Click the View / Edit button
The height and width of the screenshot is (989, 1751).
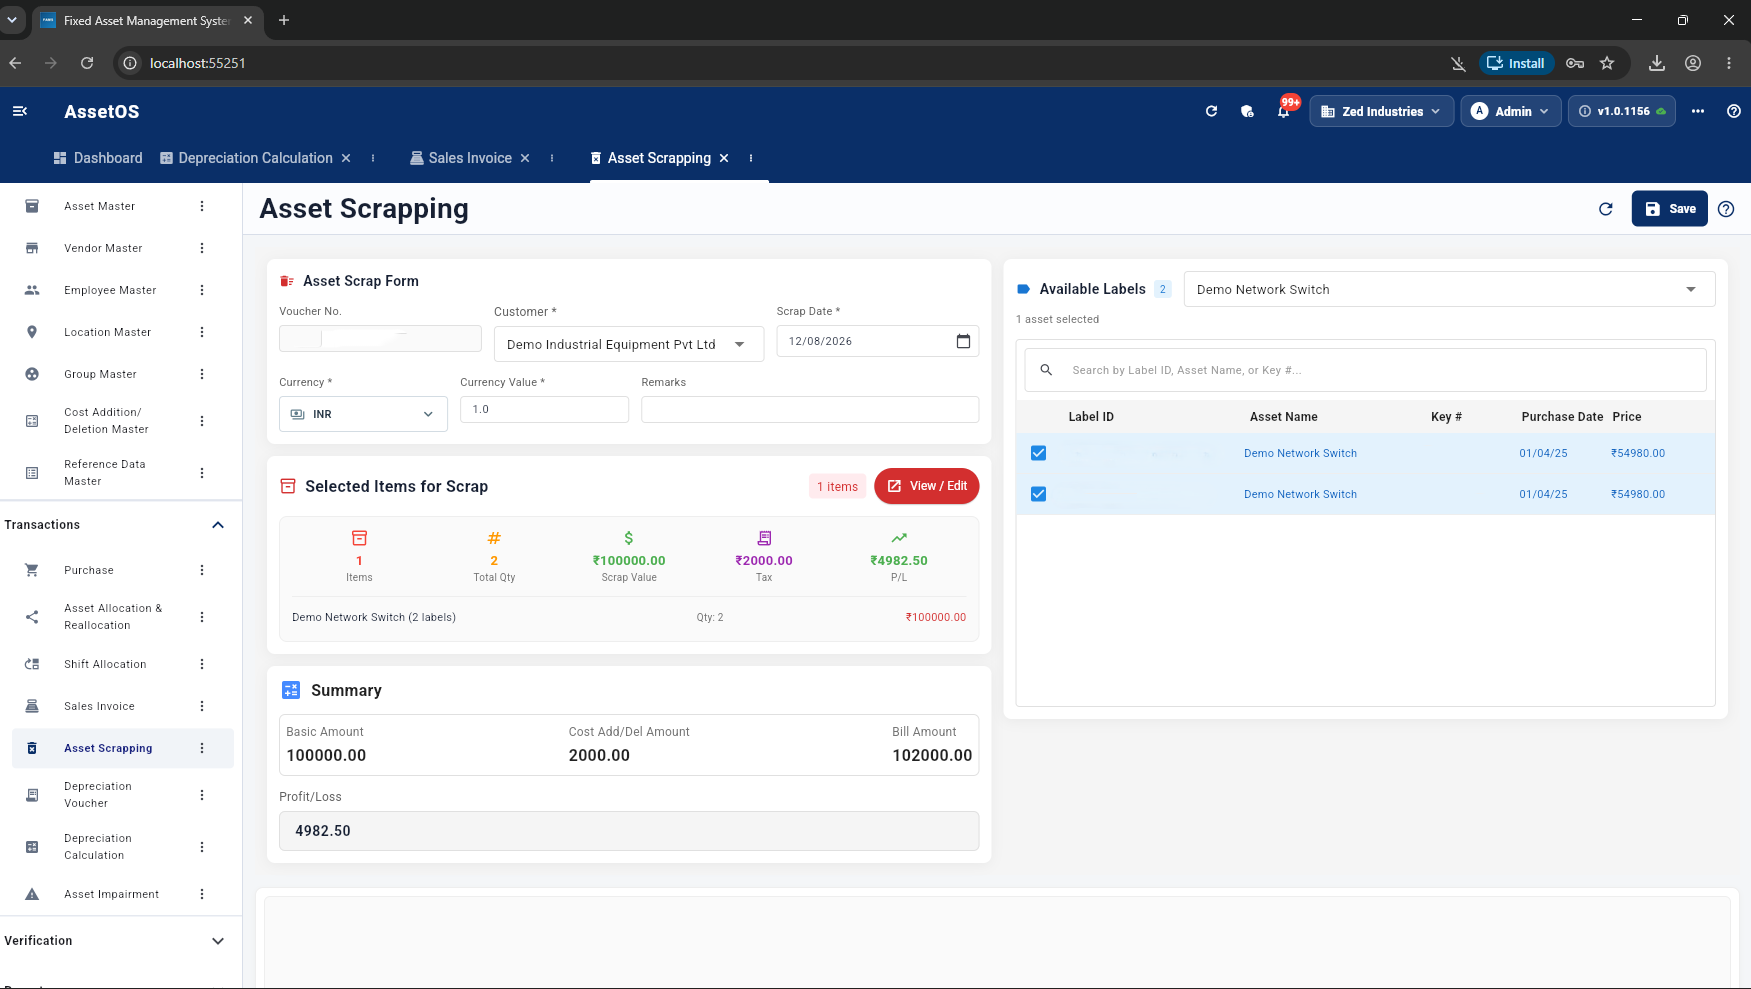(927, 486)
